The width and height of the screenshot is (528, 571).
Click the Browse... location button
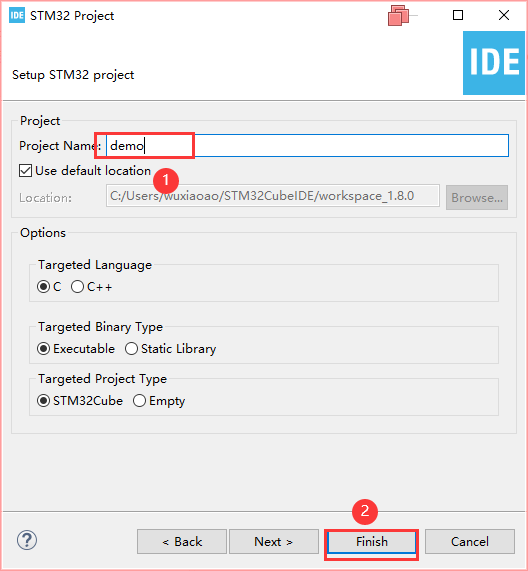[477, 197]
